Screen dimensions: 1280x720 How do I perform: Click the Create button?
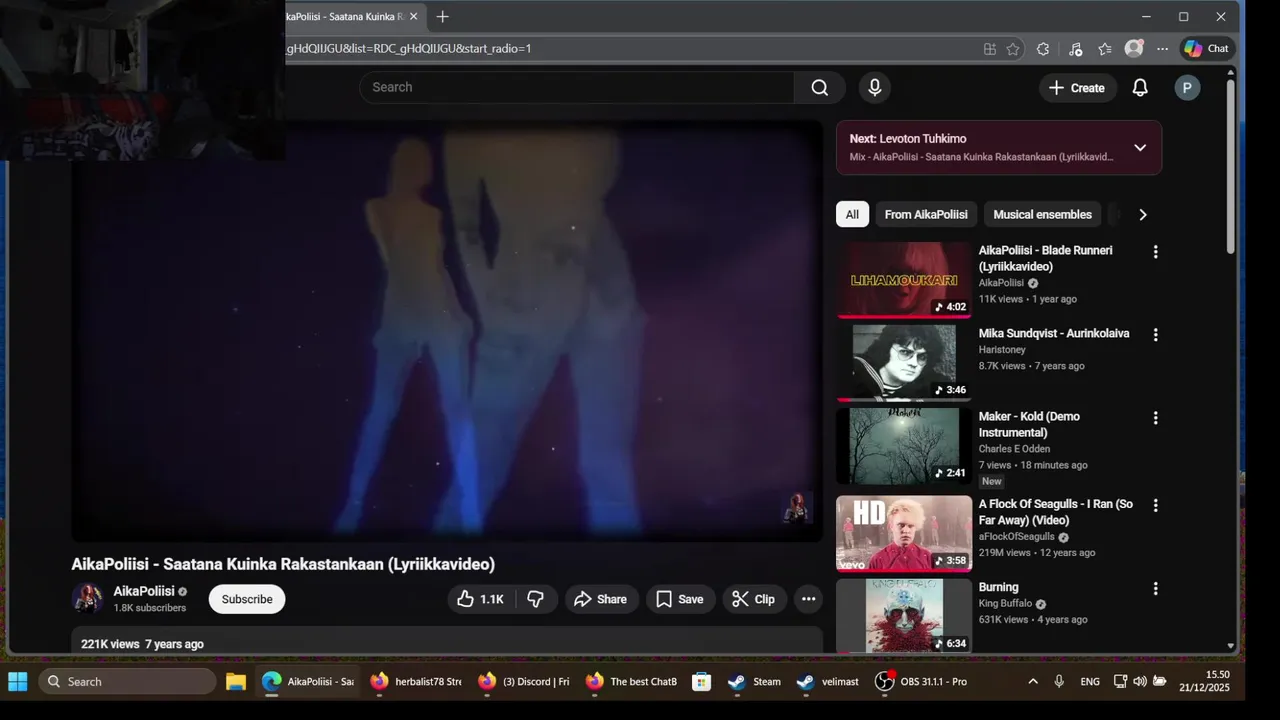click(x=1076, y=88)
